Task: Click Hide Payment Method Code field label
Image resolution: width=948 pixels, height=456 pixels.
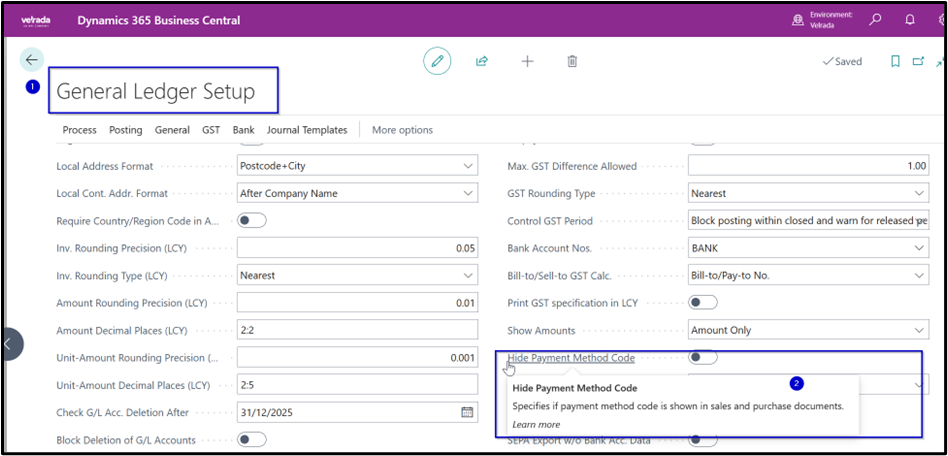Action: tap(571, 358)
